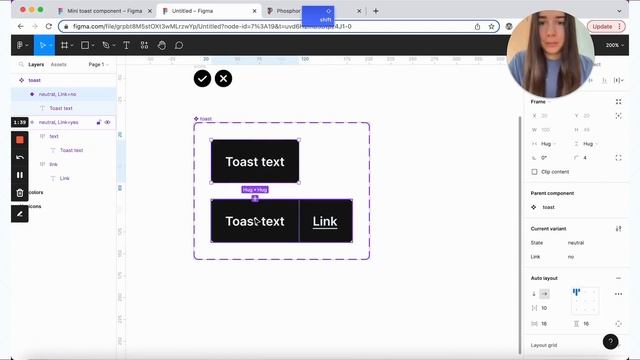Viewport: 640px width, 360px height.
Task: Open the Link variant value no
Action: coord(571,257)
